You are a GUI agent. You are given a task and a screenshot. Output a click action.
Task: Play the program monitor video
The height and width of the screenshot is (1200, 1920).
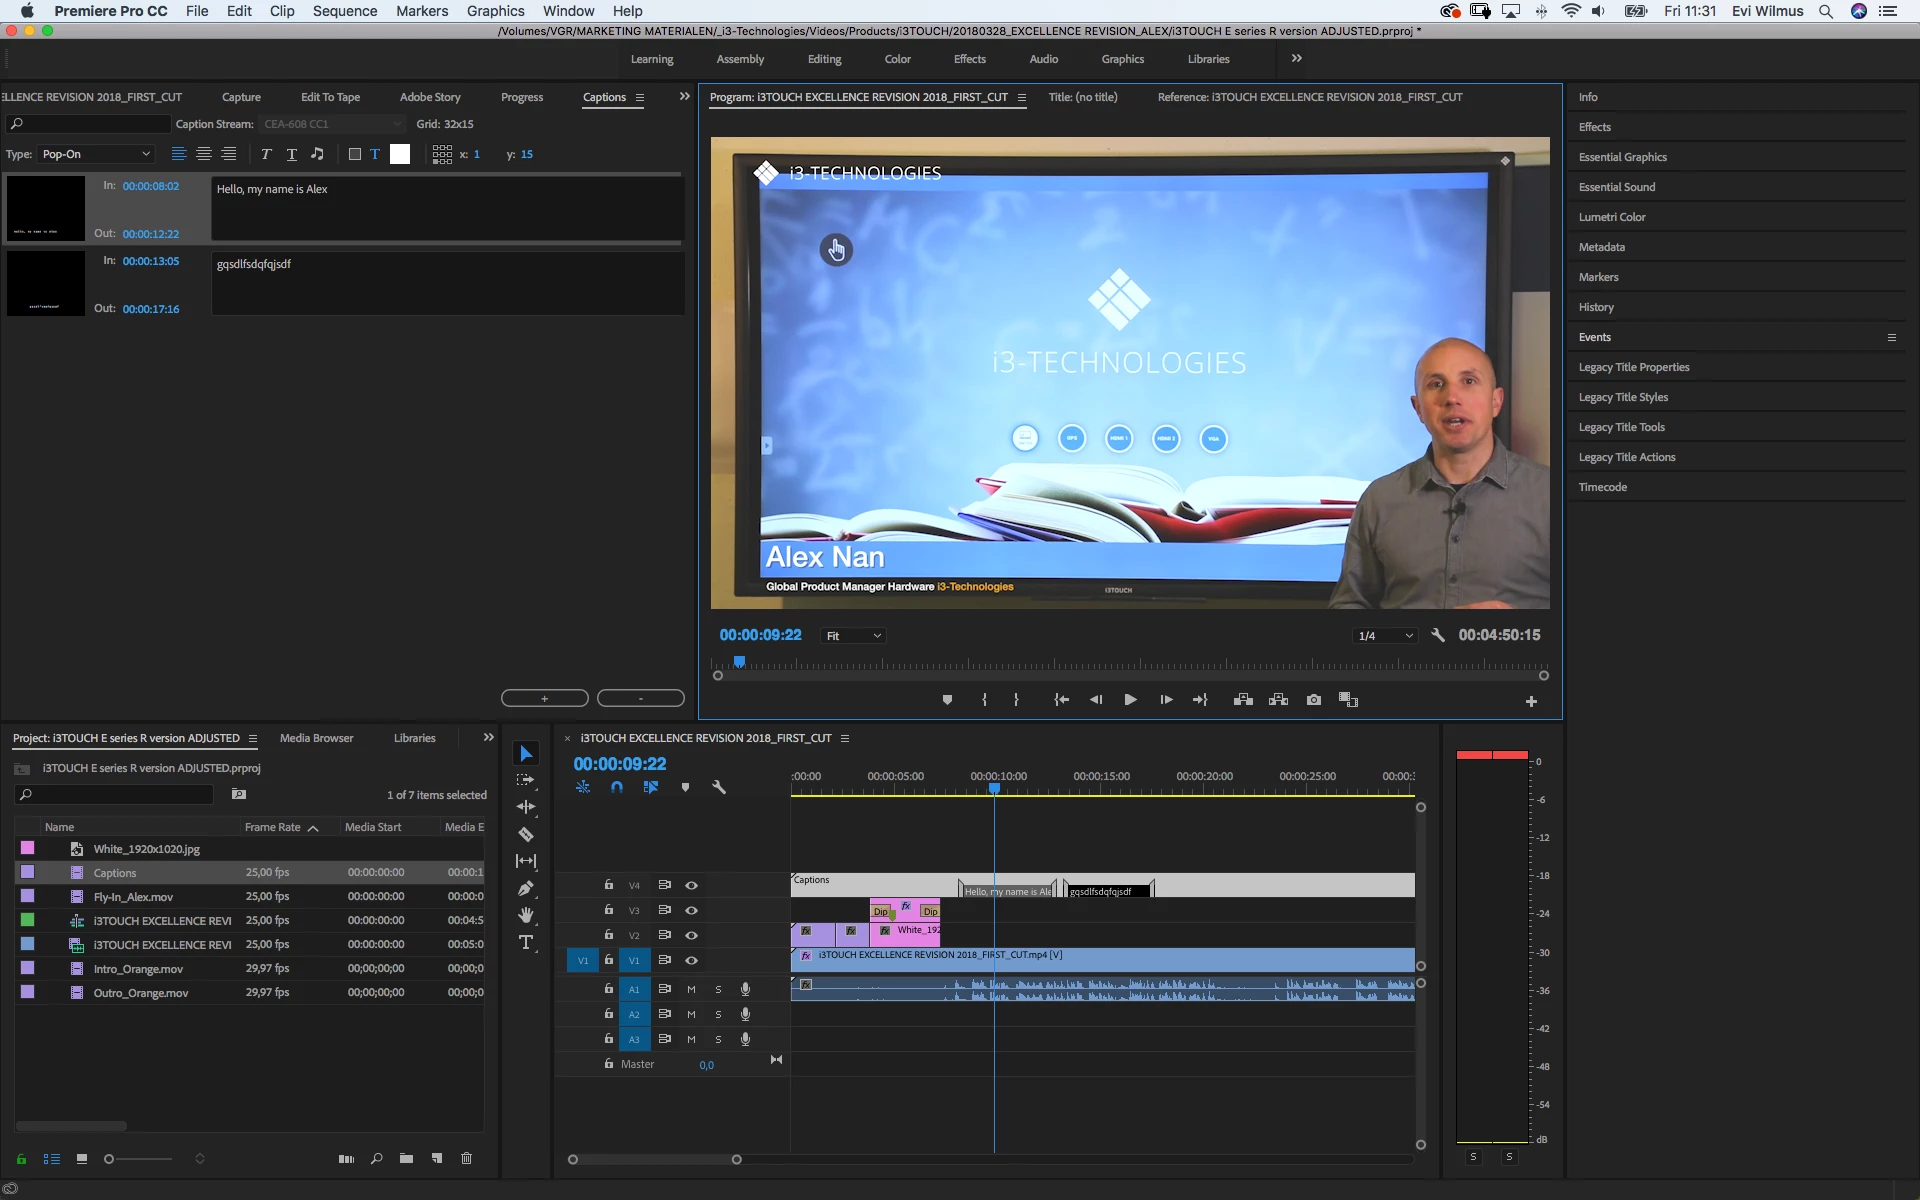point(1130,700)
